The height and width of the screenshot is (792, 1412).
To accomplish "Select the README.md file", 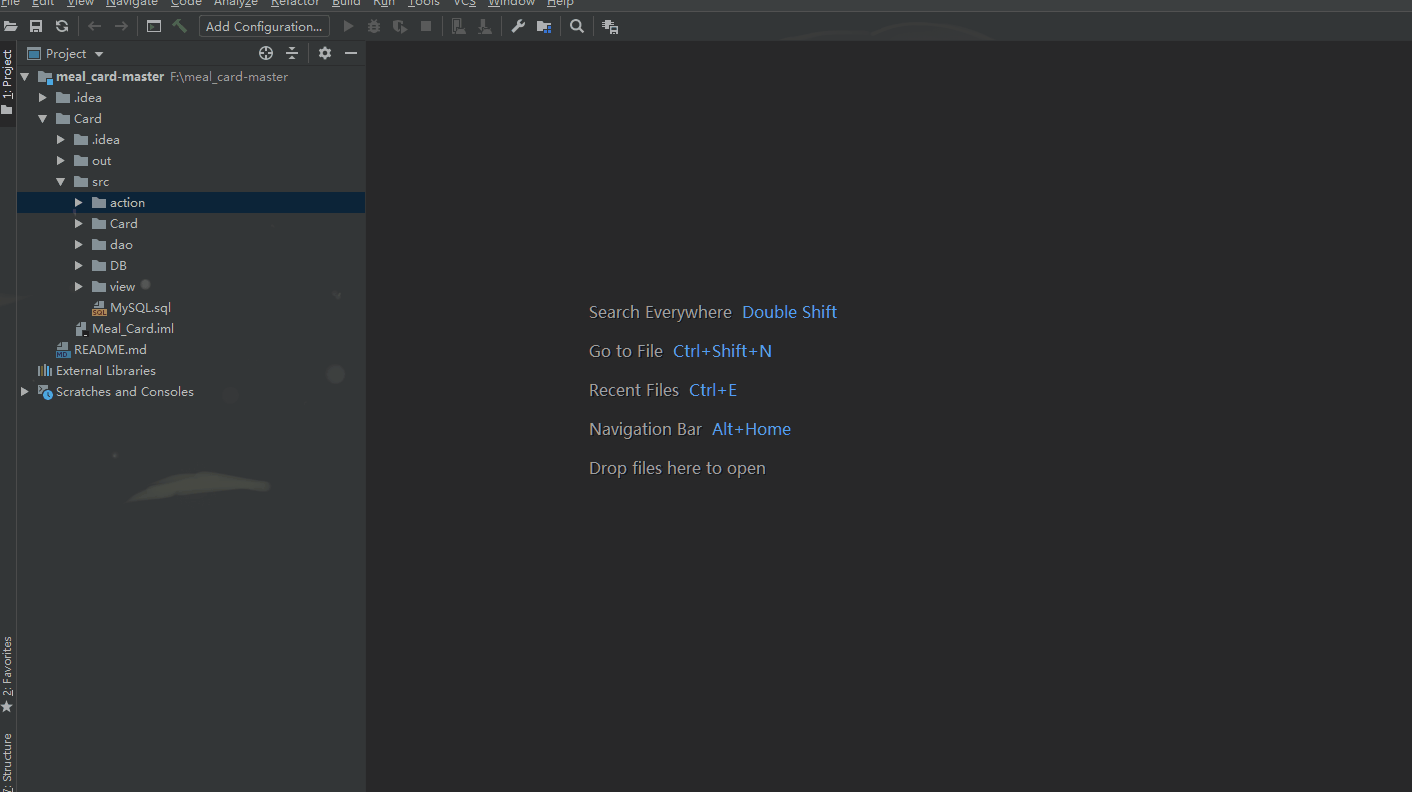I will [x=110, y=350].
